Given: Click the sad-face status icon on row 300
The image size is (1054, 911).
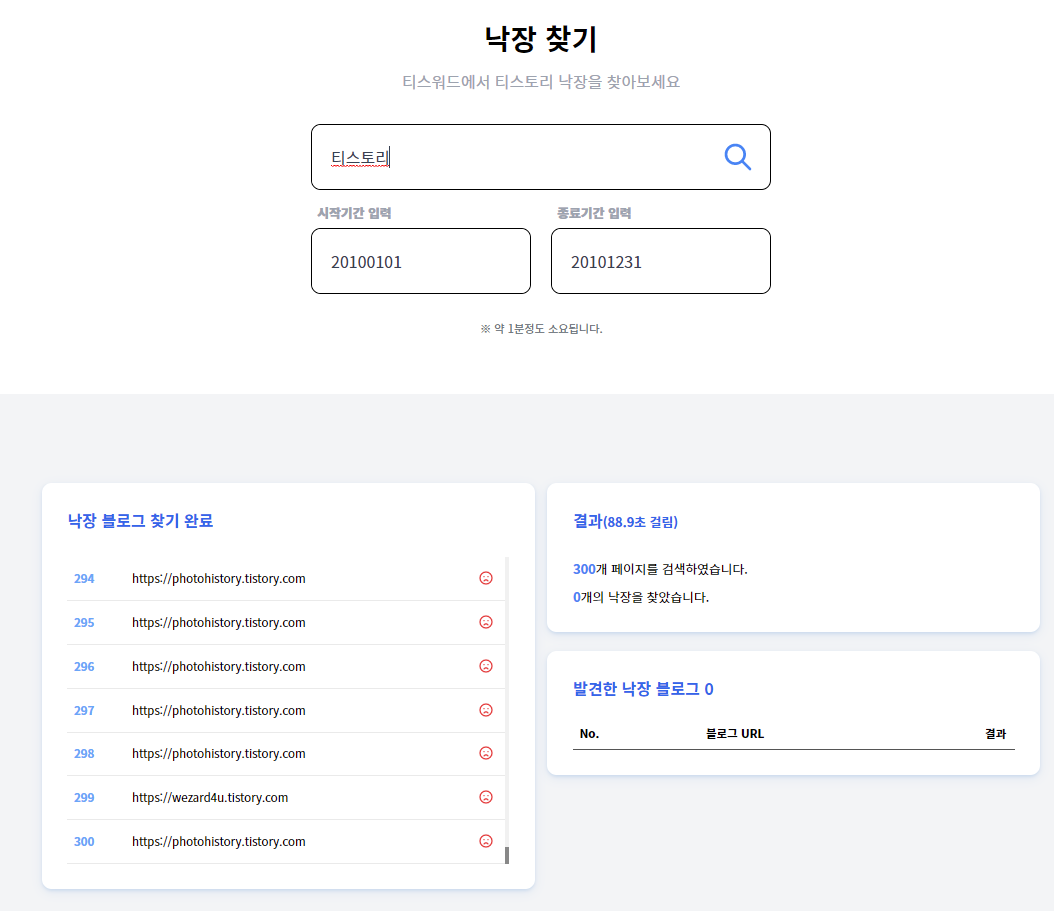Looking at the screenshot, I should 486,841.
